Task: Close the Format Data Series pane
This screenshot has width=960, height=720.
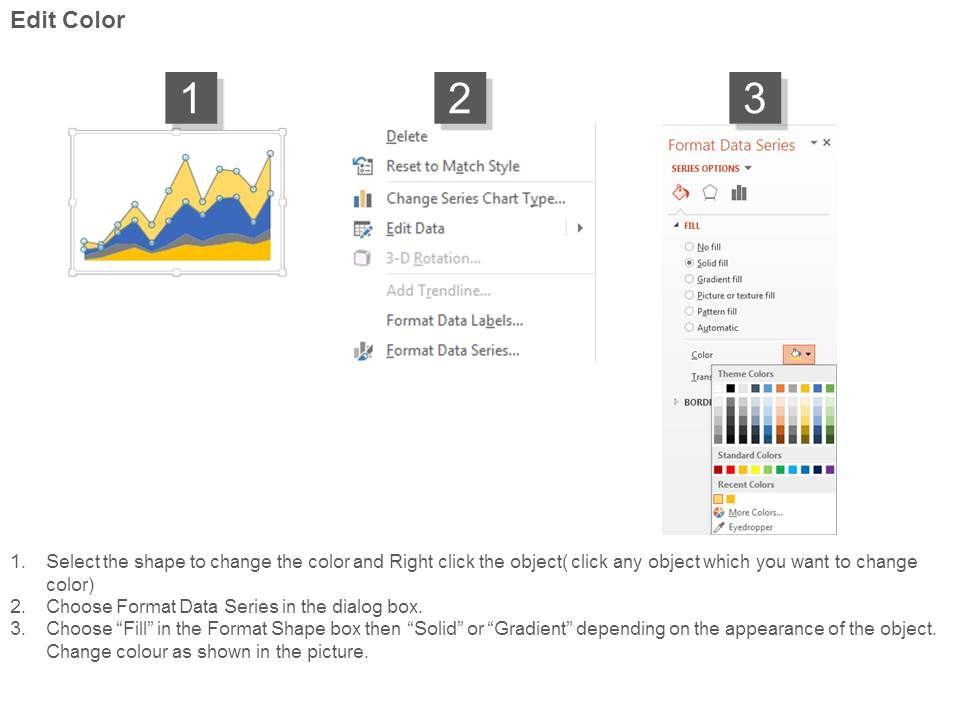Action: click(827, 143)
